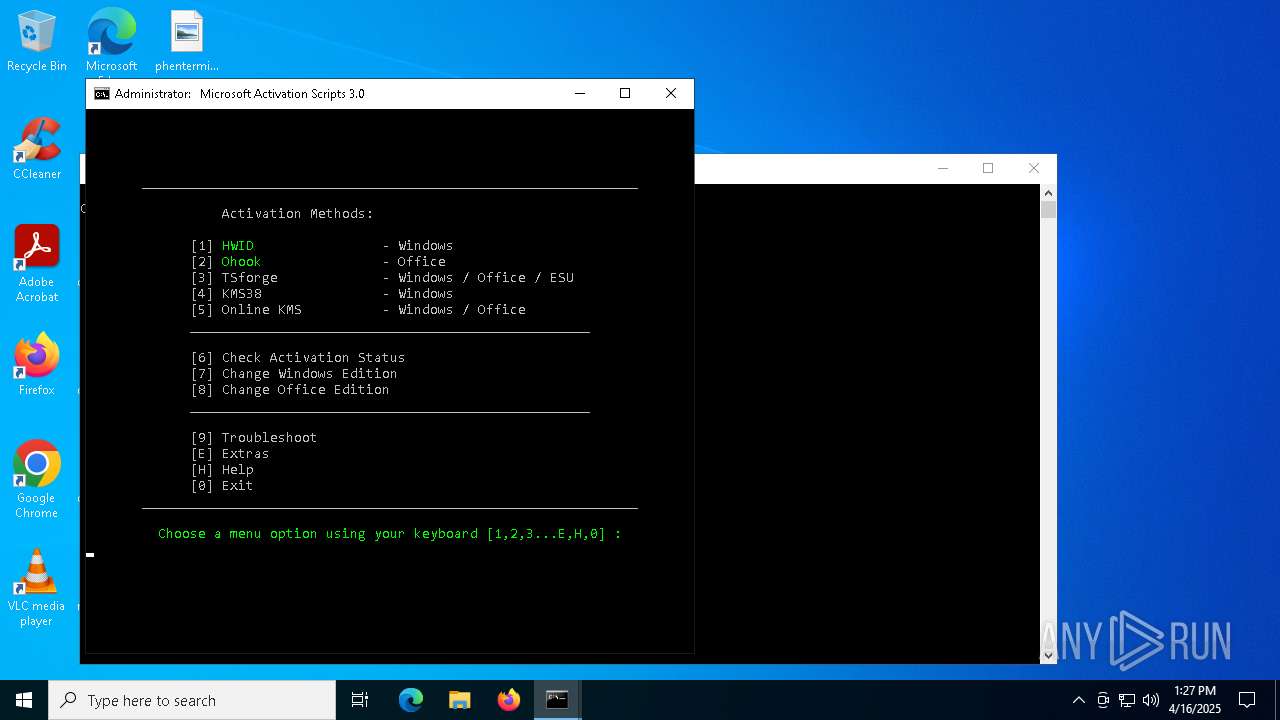Click the console title bar text

click(x=240, y=94)
